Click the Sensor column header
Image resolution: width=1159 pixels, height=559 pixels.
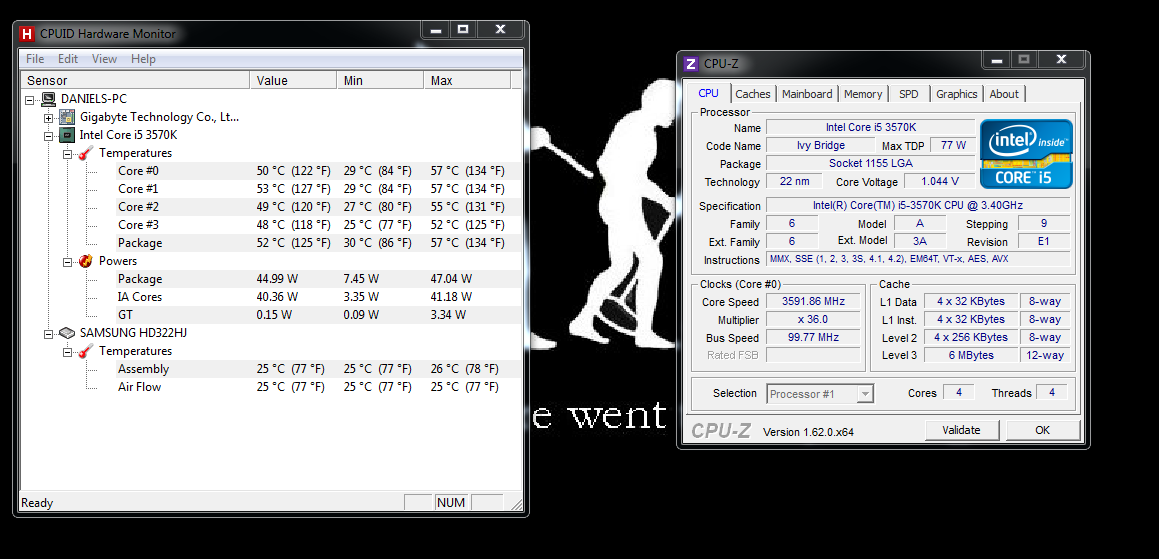coord(135,81)
